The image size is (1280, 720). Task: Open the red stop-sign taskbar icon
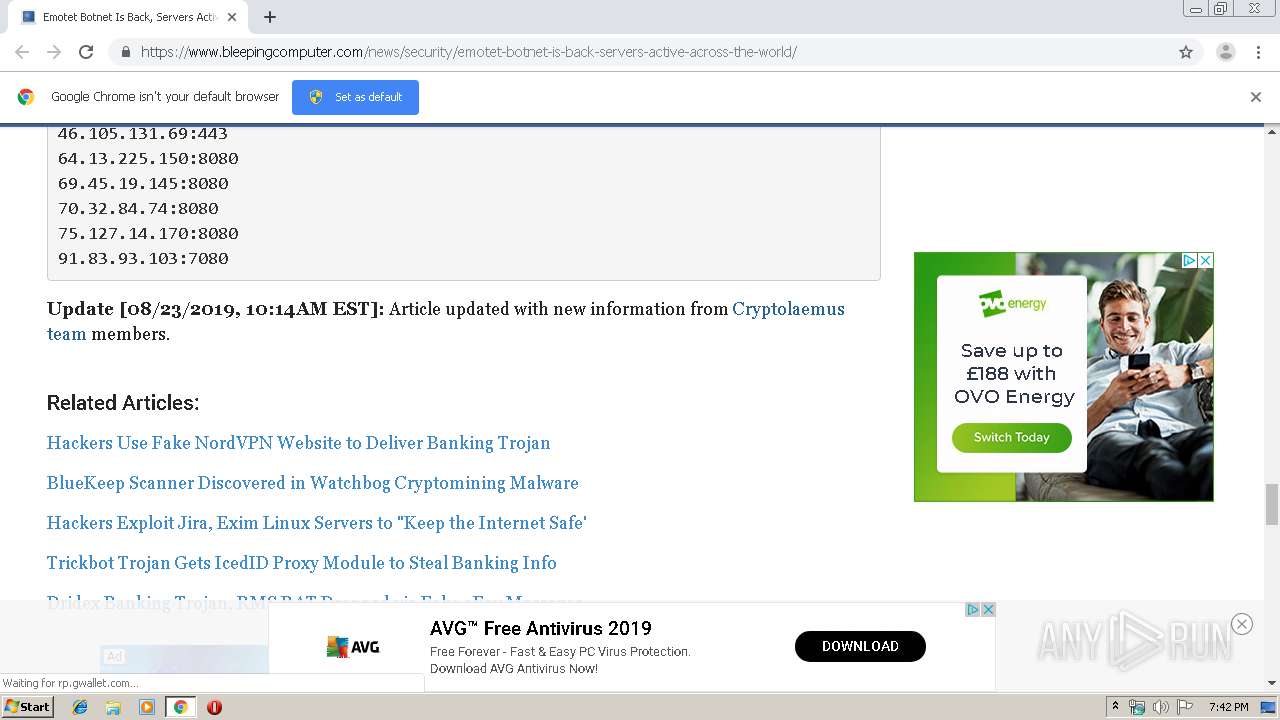pos(214,707)
